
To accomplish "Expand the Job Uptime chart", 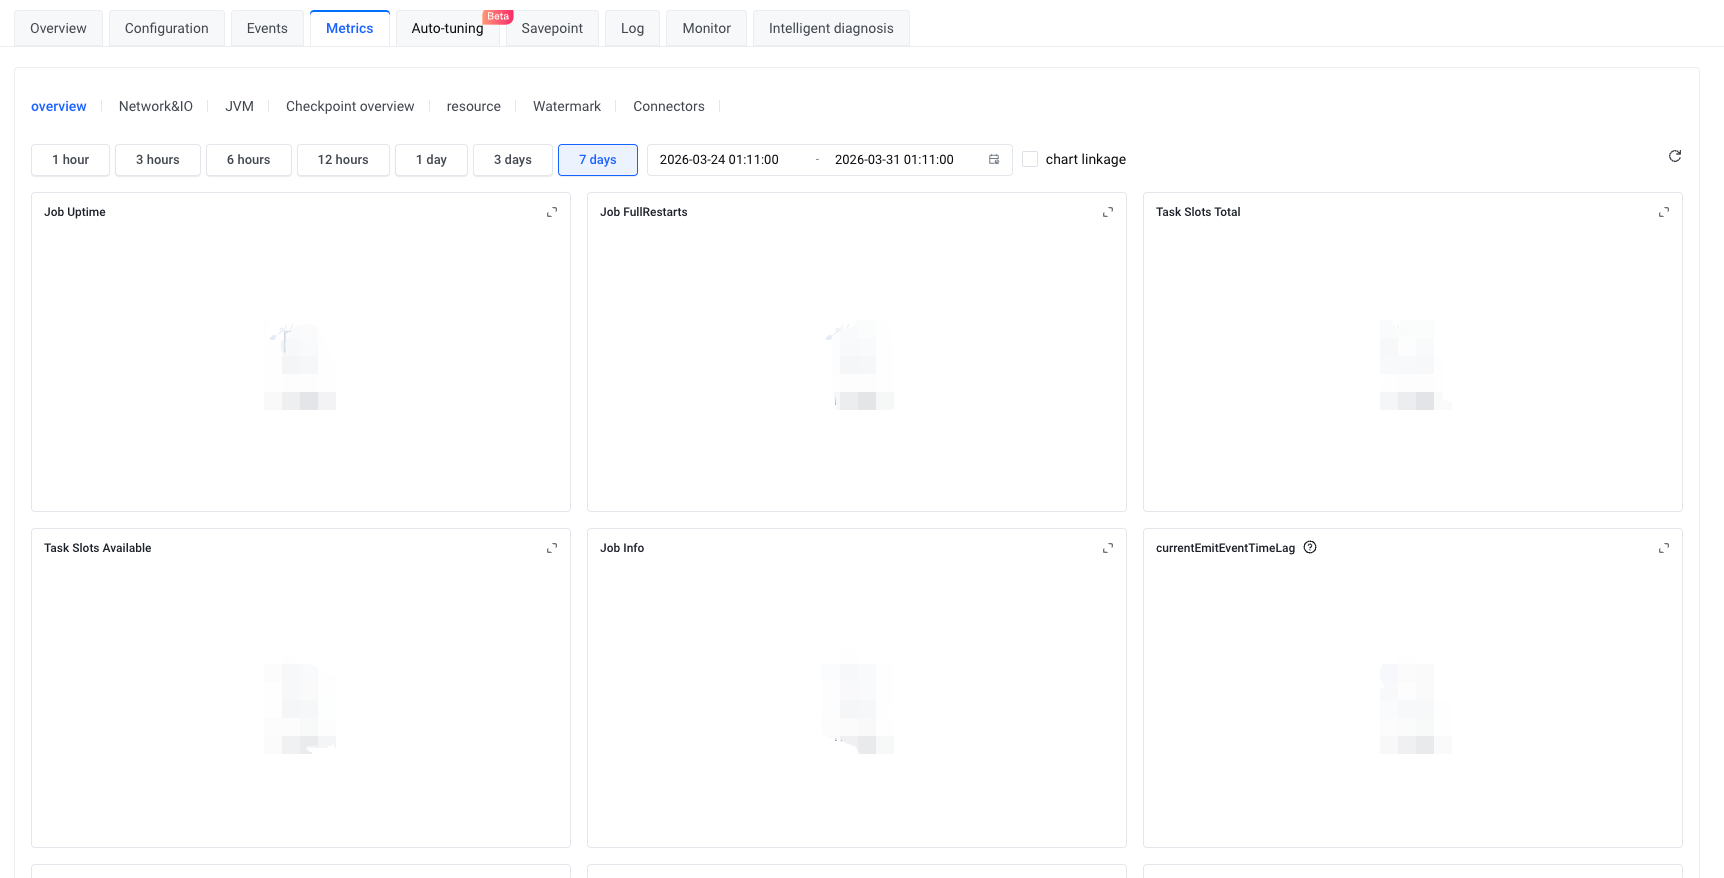I will pyautogui.click(x=552, y=212).
